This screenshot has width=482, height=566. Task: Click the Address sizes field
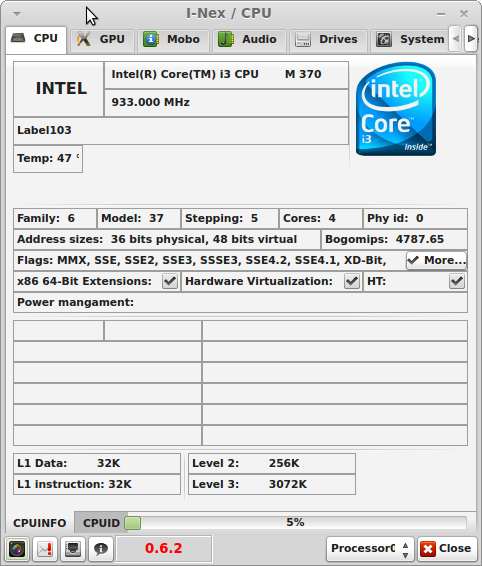pyautogui.click(x=167, y=239)
